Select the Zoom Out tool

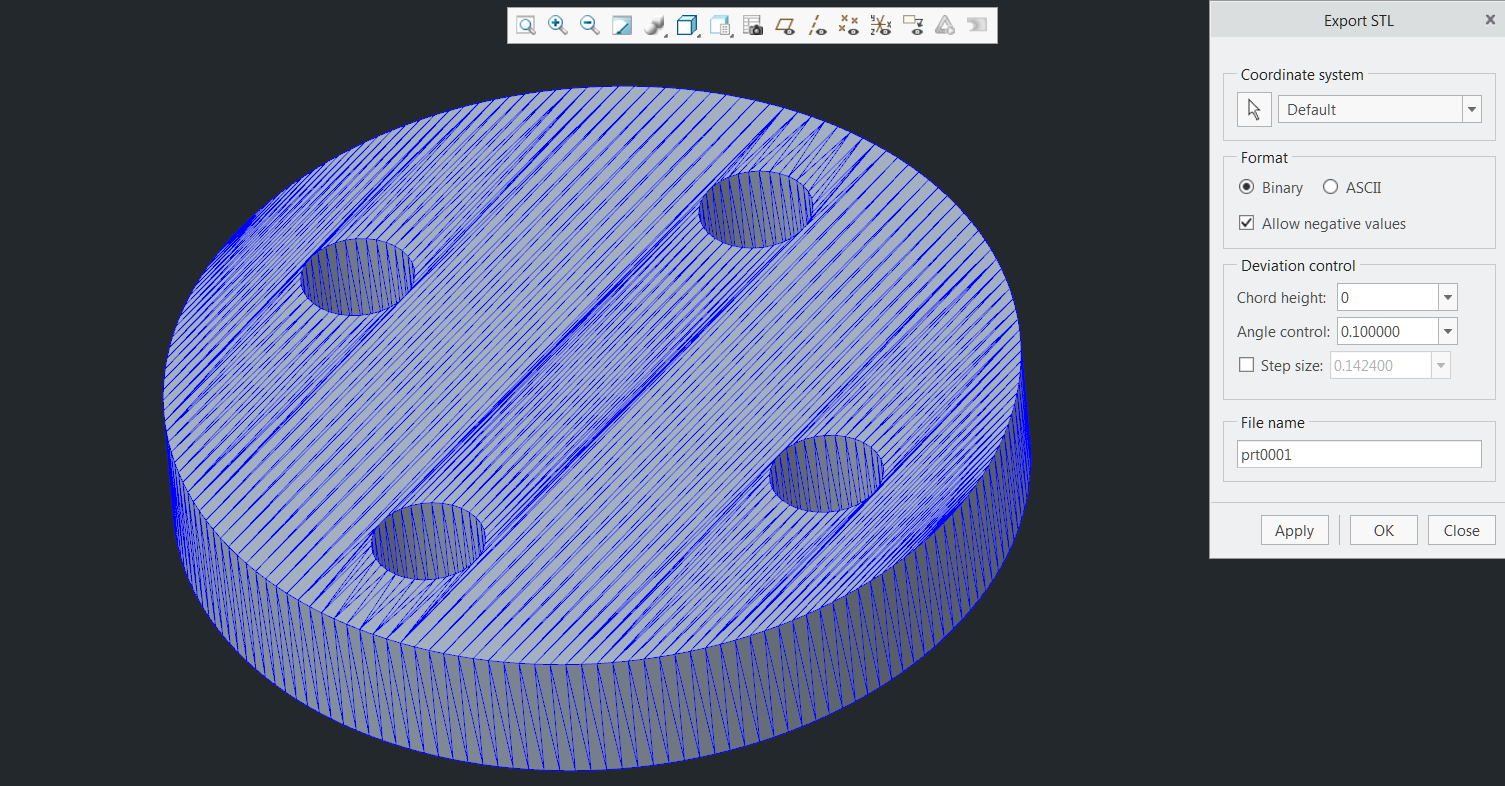[589, 25]
